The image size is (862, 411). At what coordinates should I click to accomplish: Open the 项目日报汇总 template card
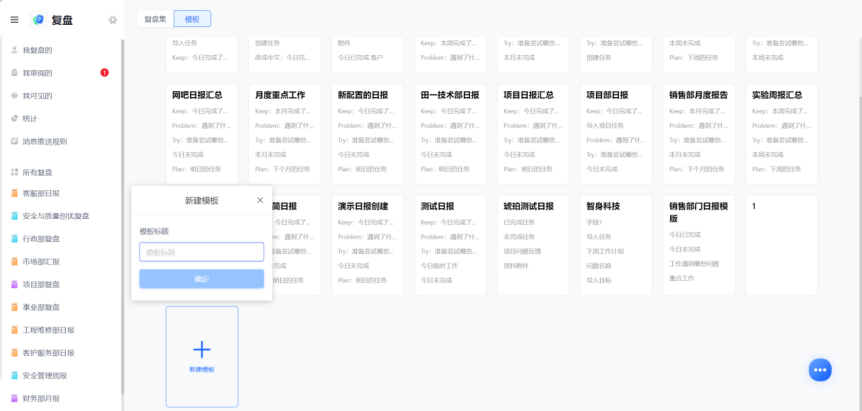point(533,134)
